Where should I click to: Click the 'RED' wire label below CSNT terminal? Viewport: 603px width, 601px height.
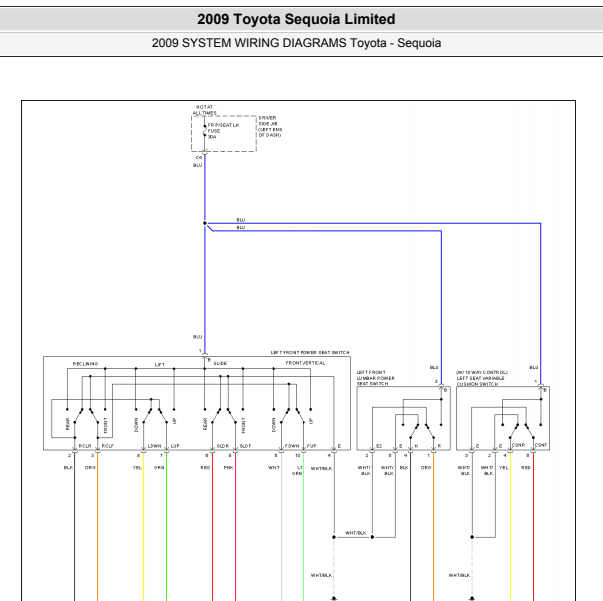pyautogui.click(x=526, y=468)
